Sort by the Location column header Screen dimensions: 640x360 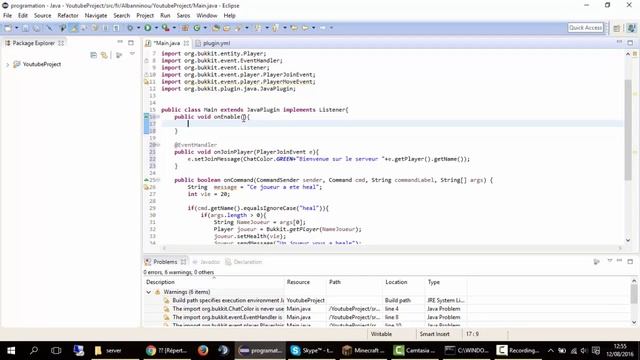coord(404,282)
